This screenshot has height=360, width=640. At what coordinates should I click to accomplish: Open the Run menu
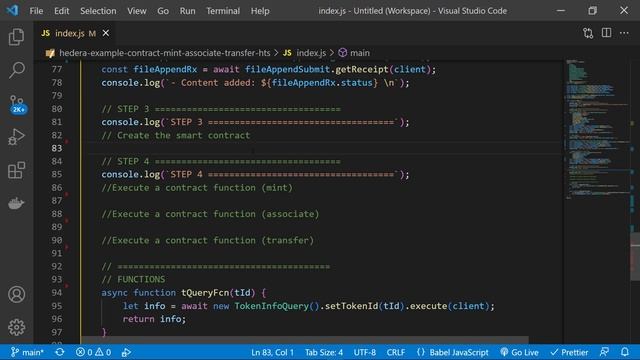click(187, 11)
